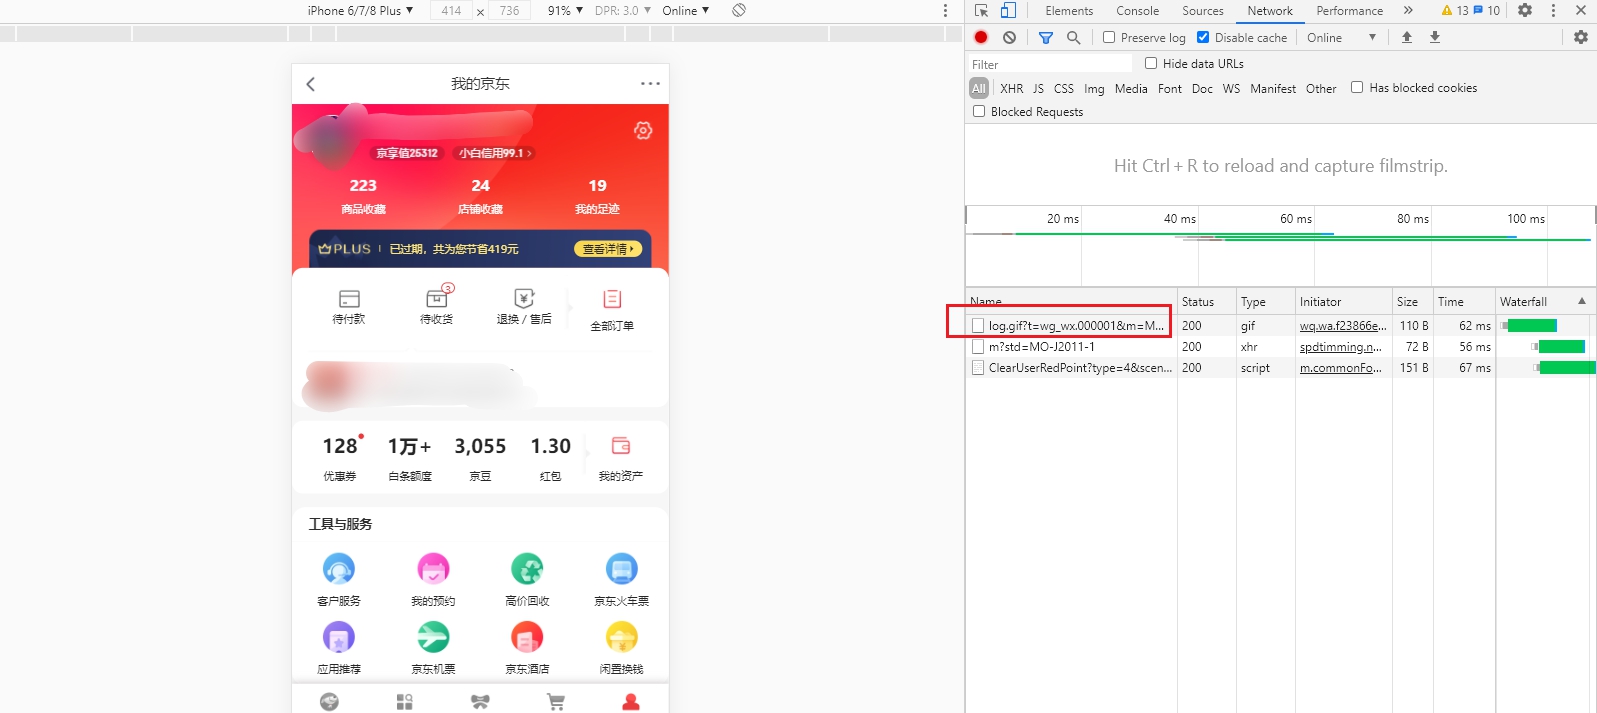
Task: Toggle the network filter funnel icon
Action: [1046, 37]
